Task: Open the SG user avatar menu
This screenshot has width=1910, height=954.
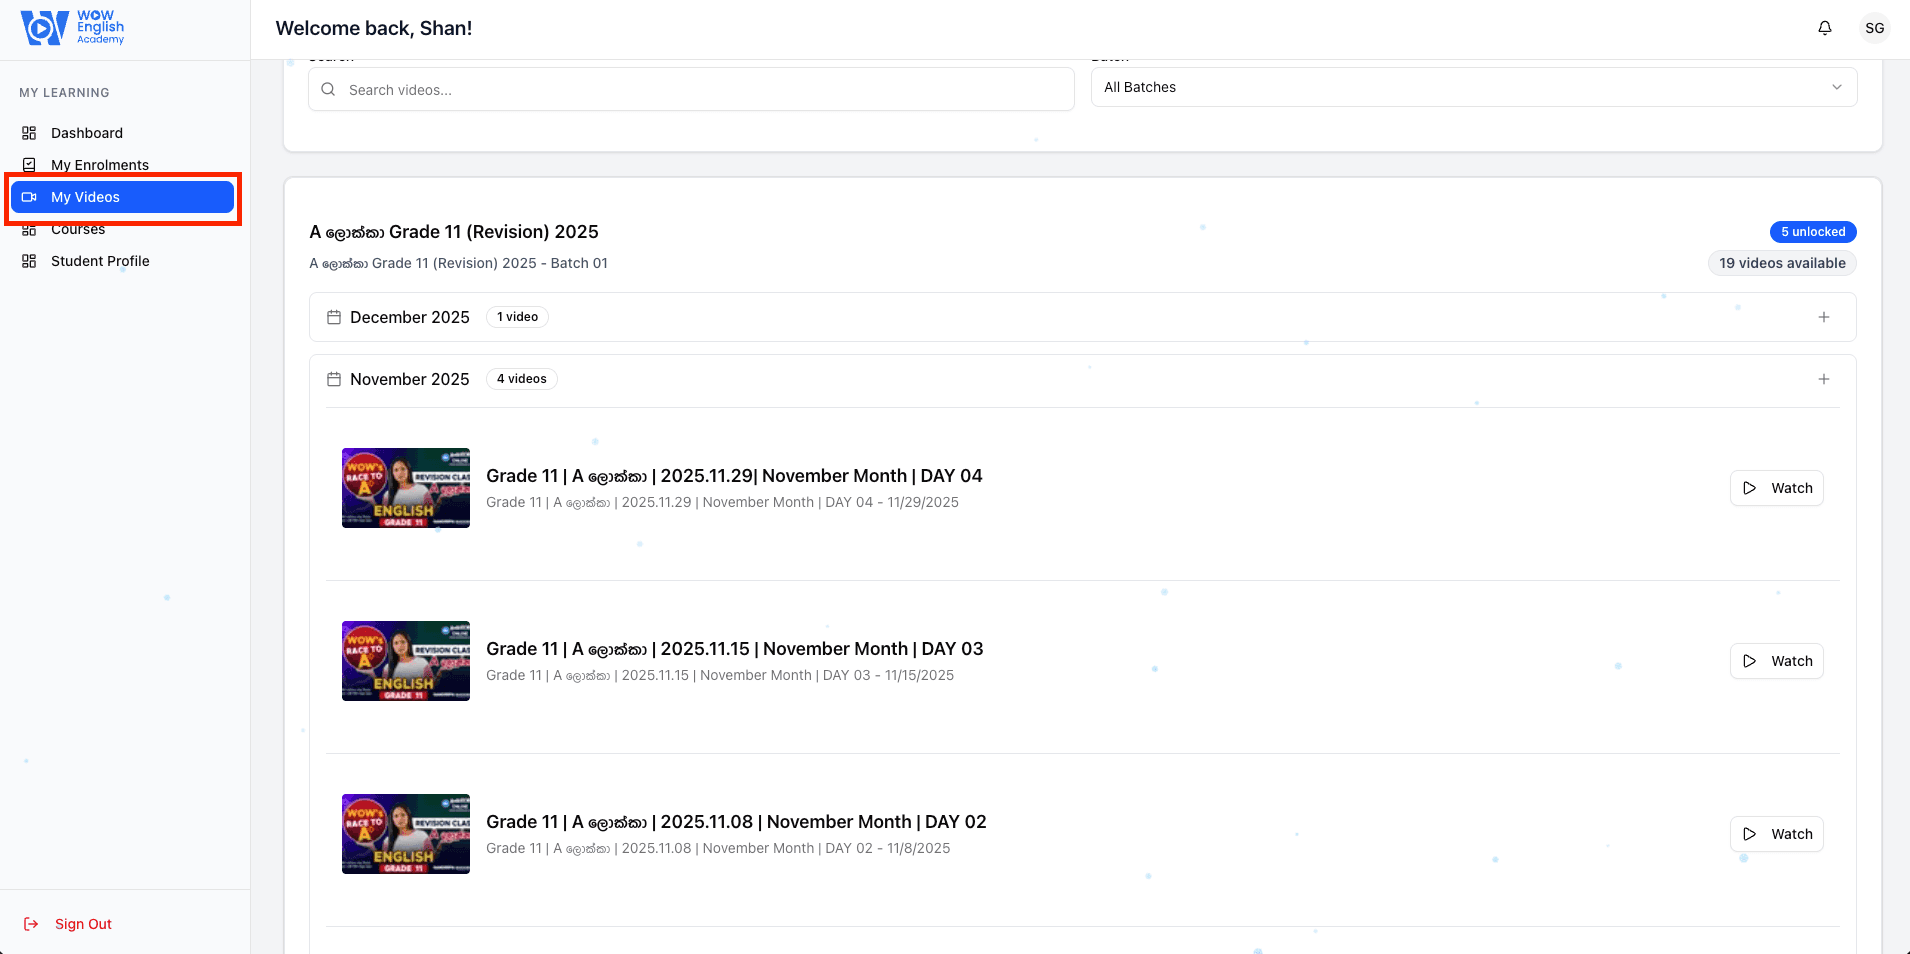Action: click(1874, 28)
